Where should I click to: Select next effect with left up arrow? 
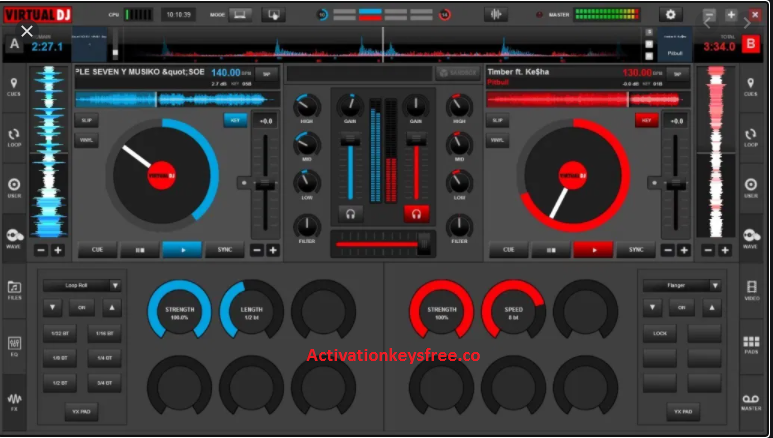112,307
